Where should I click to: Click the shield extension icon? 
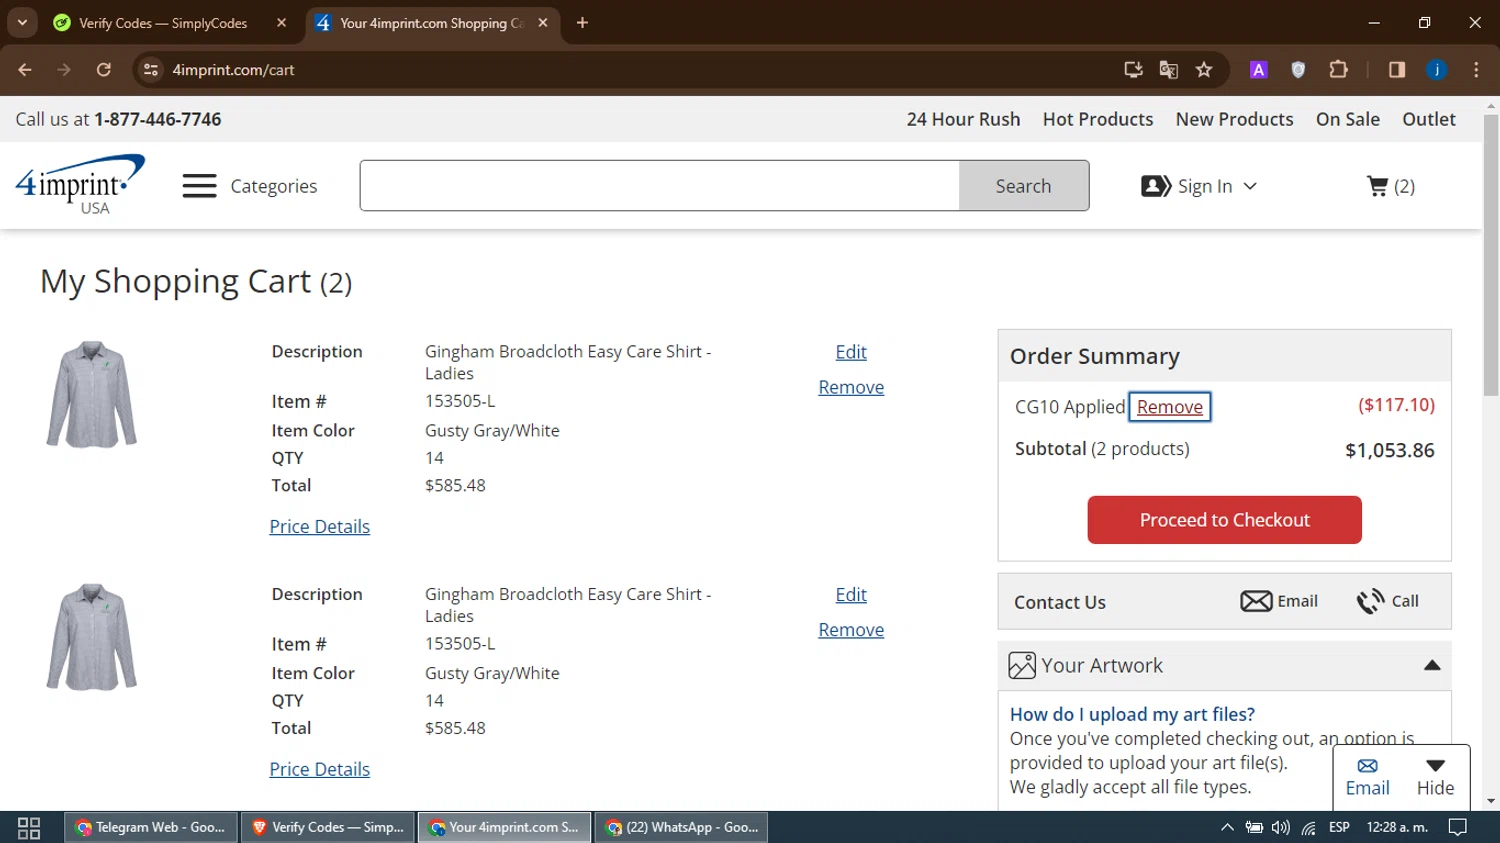point(1298,70)
